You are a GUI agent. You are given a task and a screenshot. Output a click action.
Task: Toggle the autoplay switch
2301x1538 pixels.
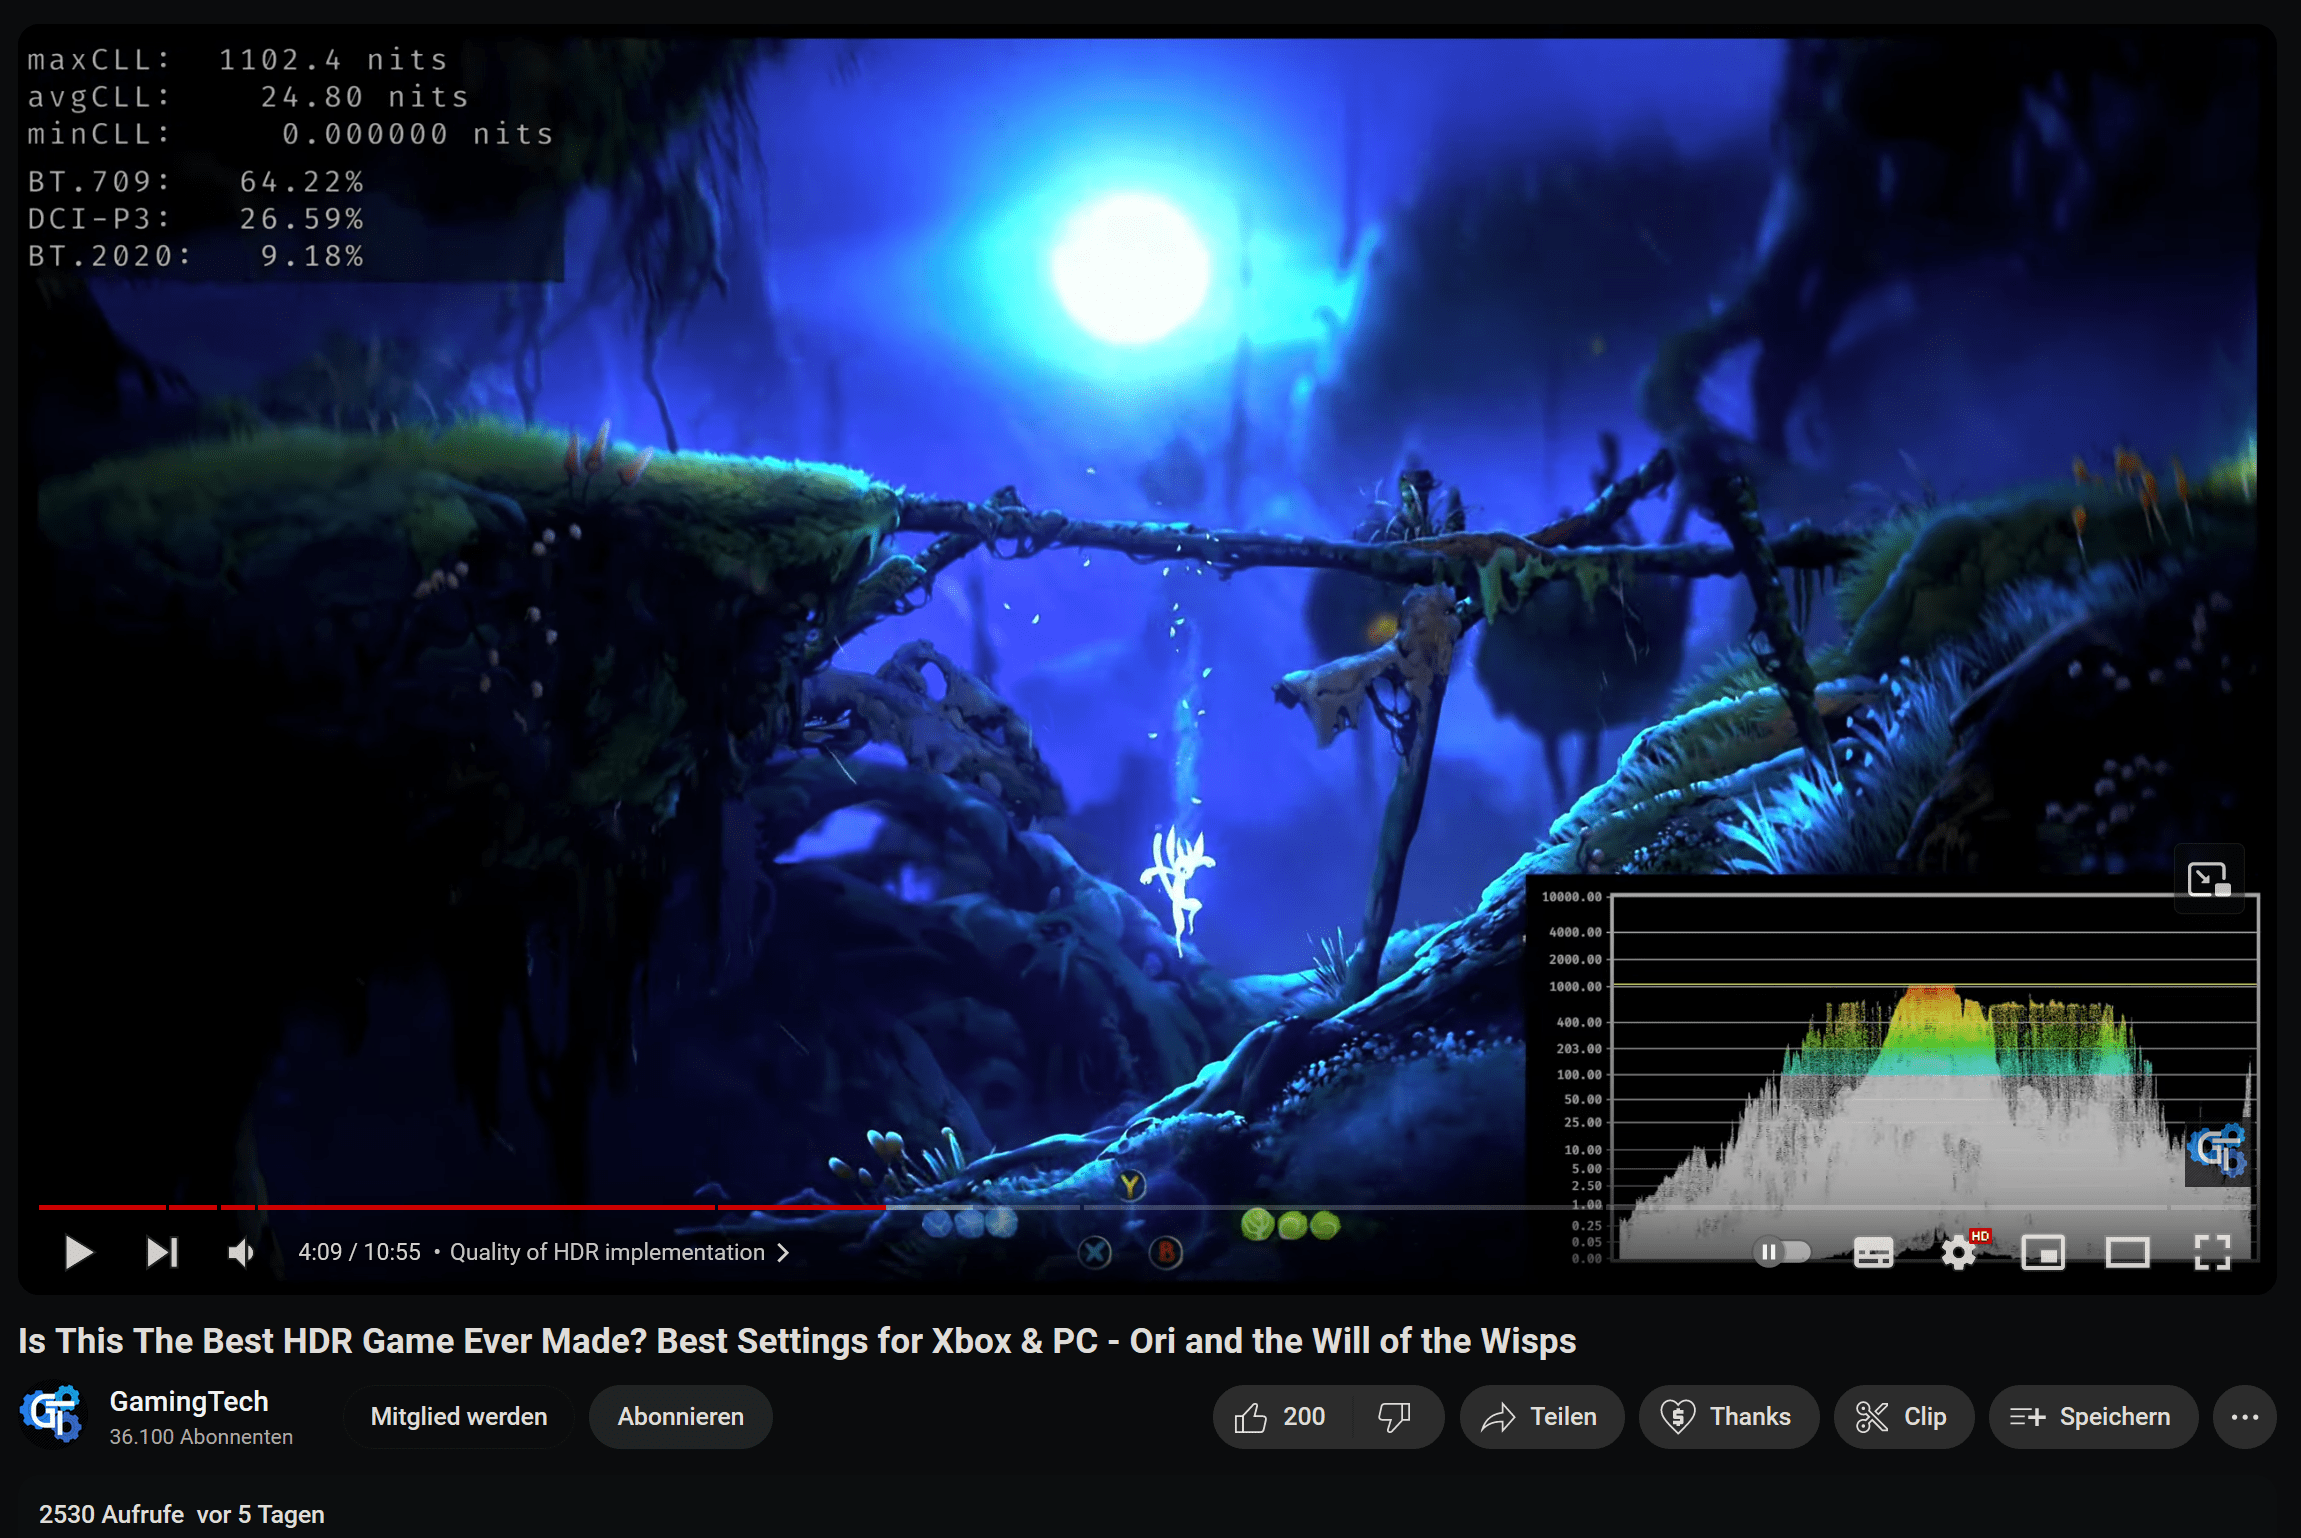point(1783,1252)
